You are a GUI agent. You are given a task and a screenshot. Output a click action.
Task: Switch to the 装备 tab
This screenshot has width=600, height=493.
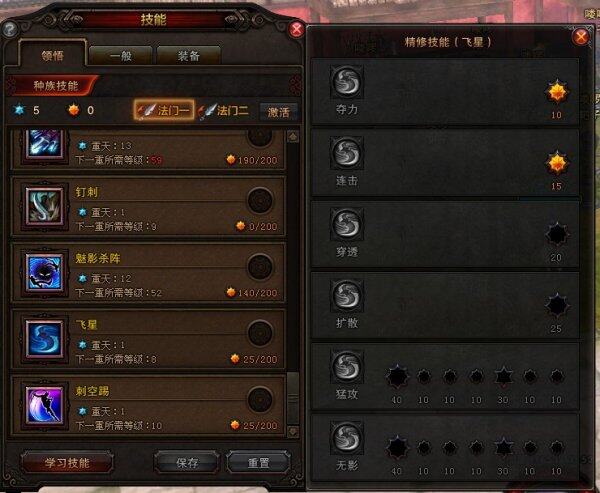189,56
